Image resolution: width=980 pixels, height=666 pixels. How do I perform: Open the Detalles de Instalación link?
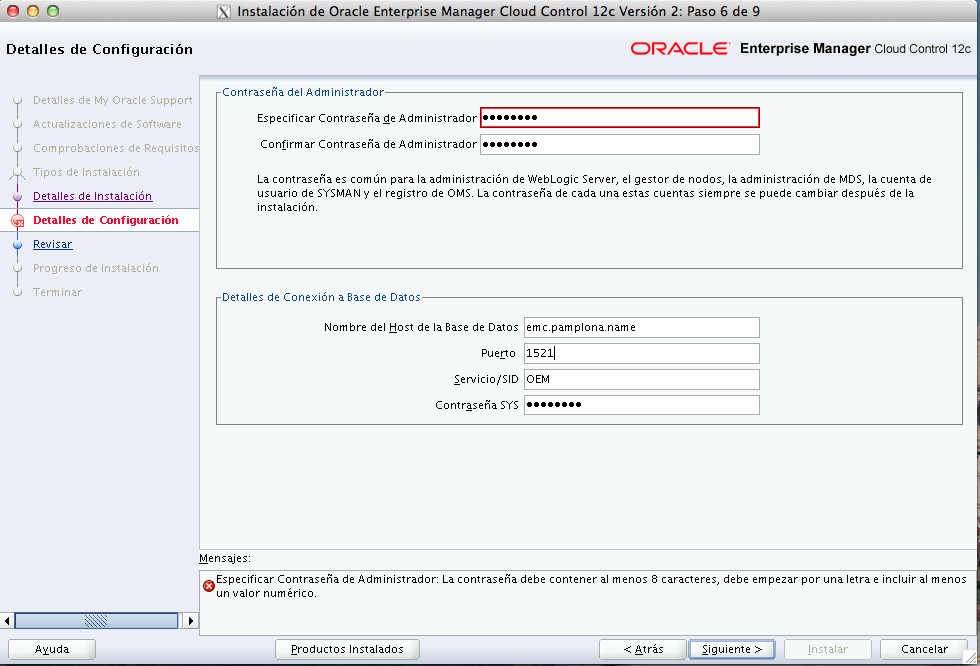pos(91,196)
